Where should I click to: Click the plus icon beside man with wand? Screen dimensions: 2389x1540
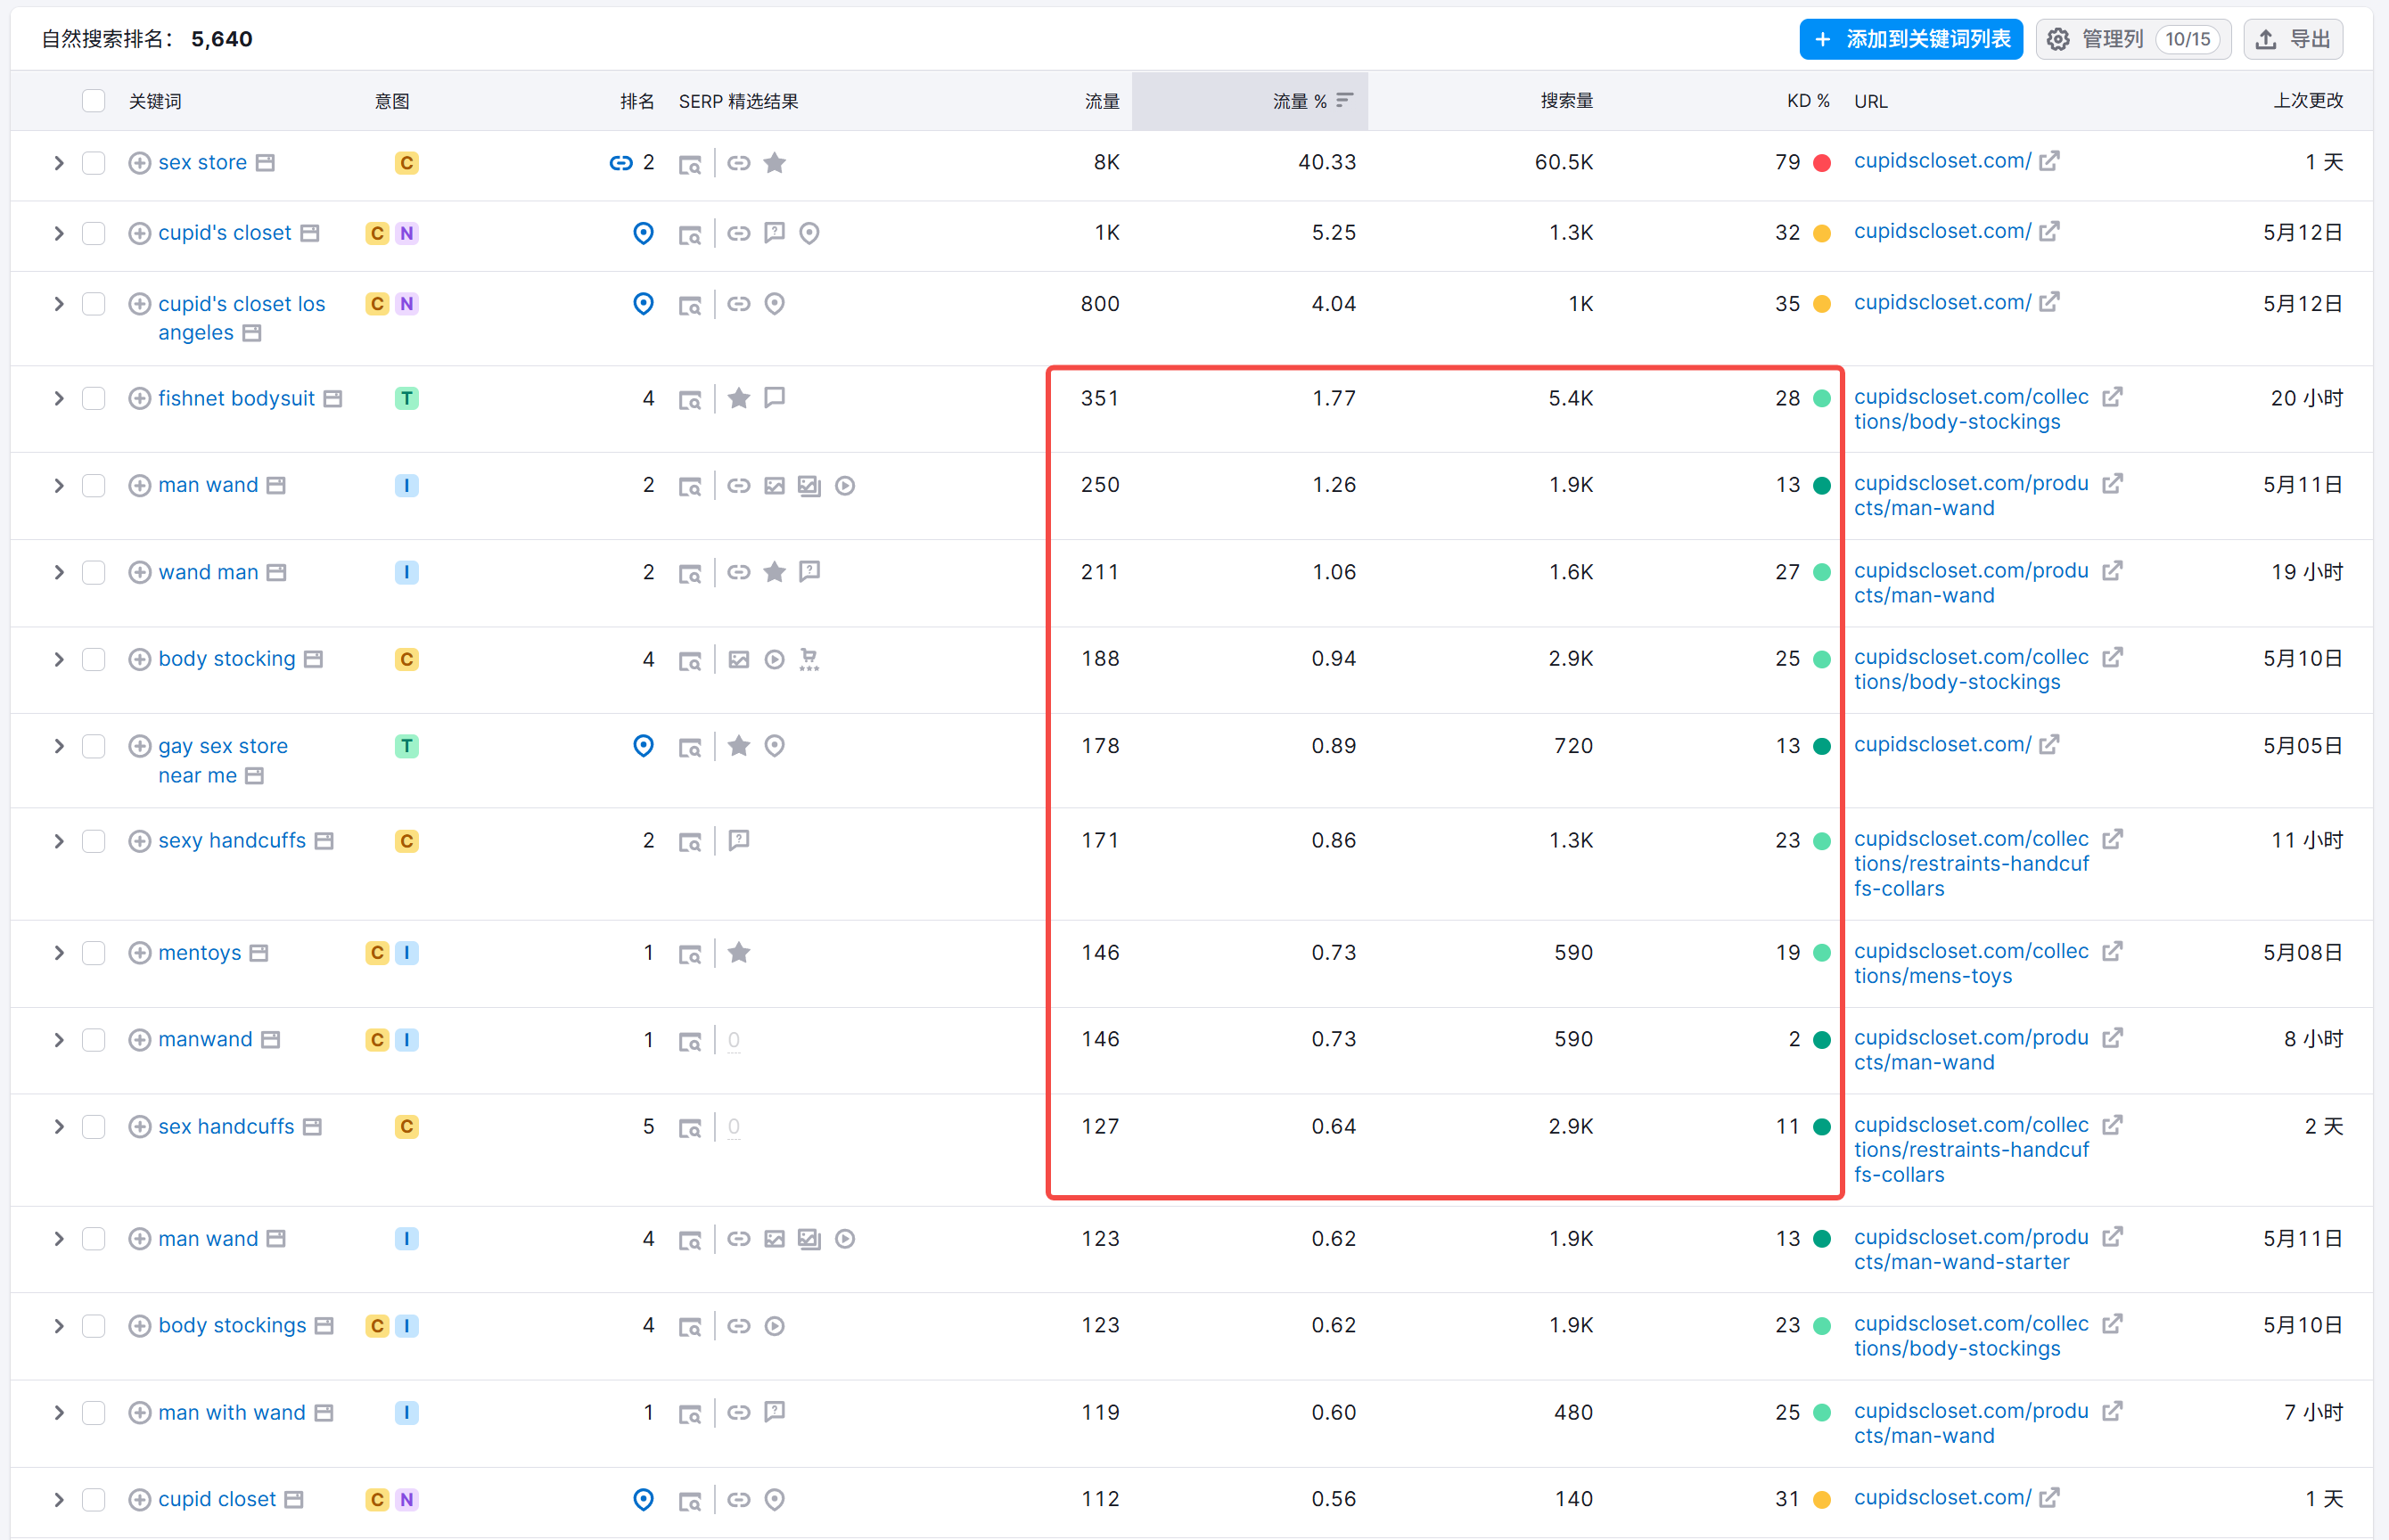click(140, 1413)
